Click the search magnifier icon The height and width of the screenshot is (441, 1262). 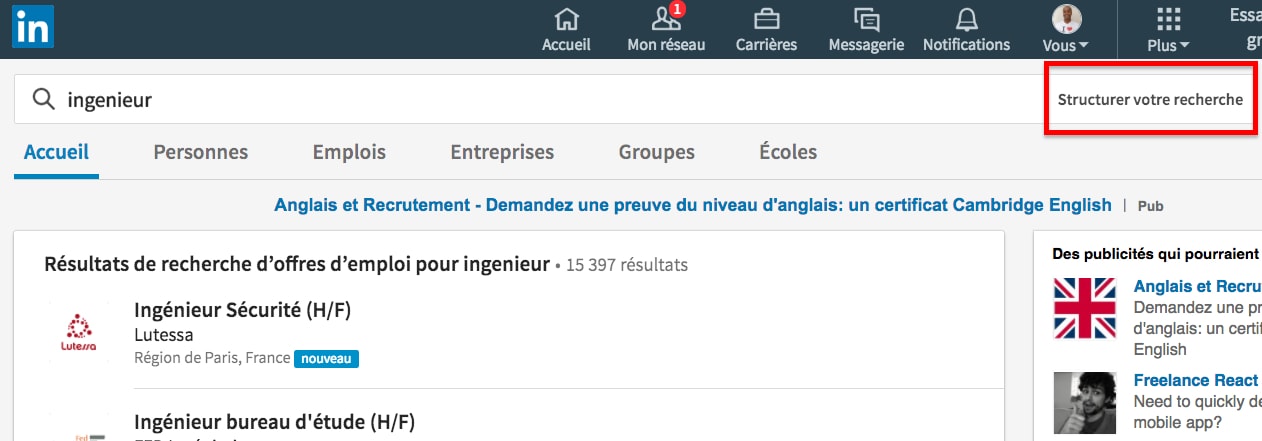click(43, 99)
